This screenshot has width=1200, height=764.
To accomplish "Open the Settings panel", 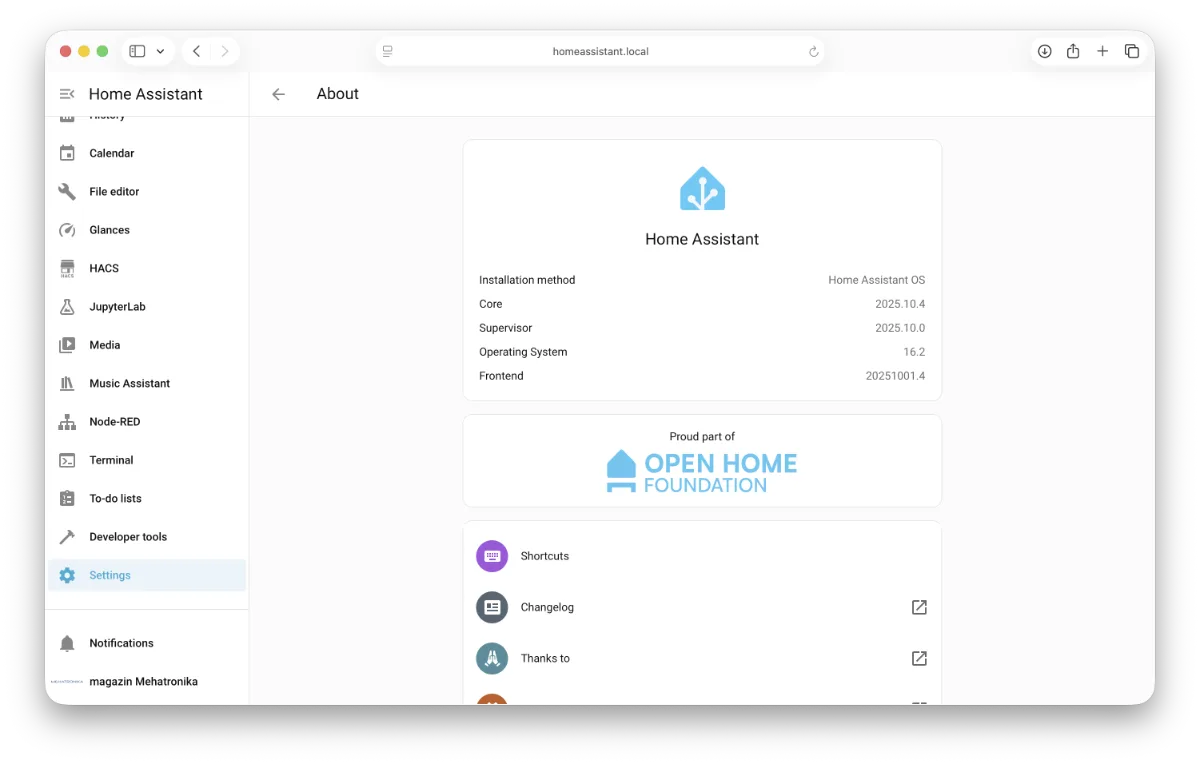I will (110, 575).
